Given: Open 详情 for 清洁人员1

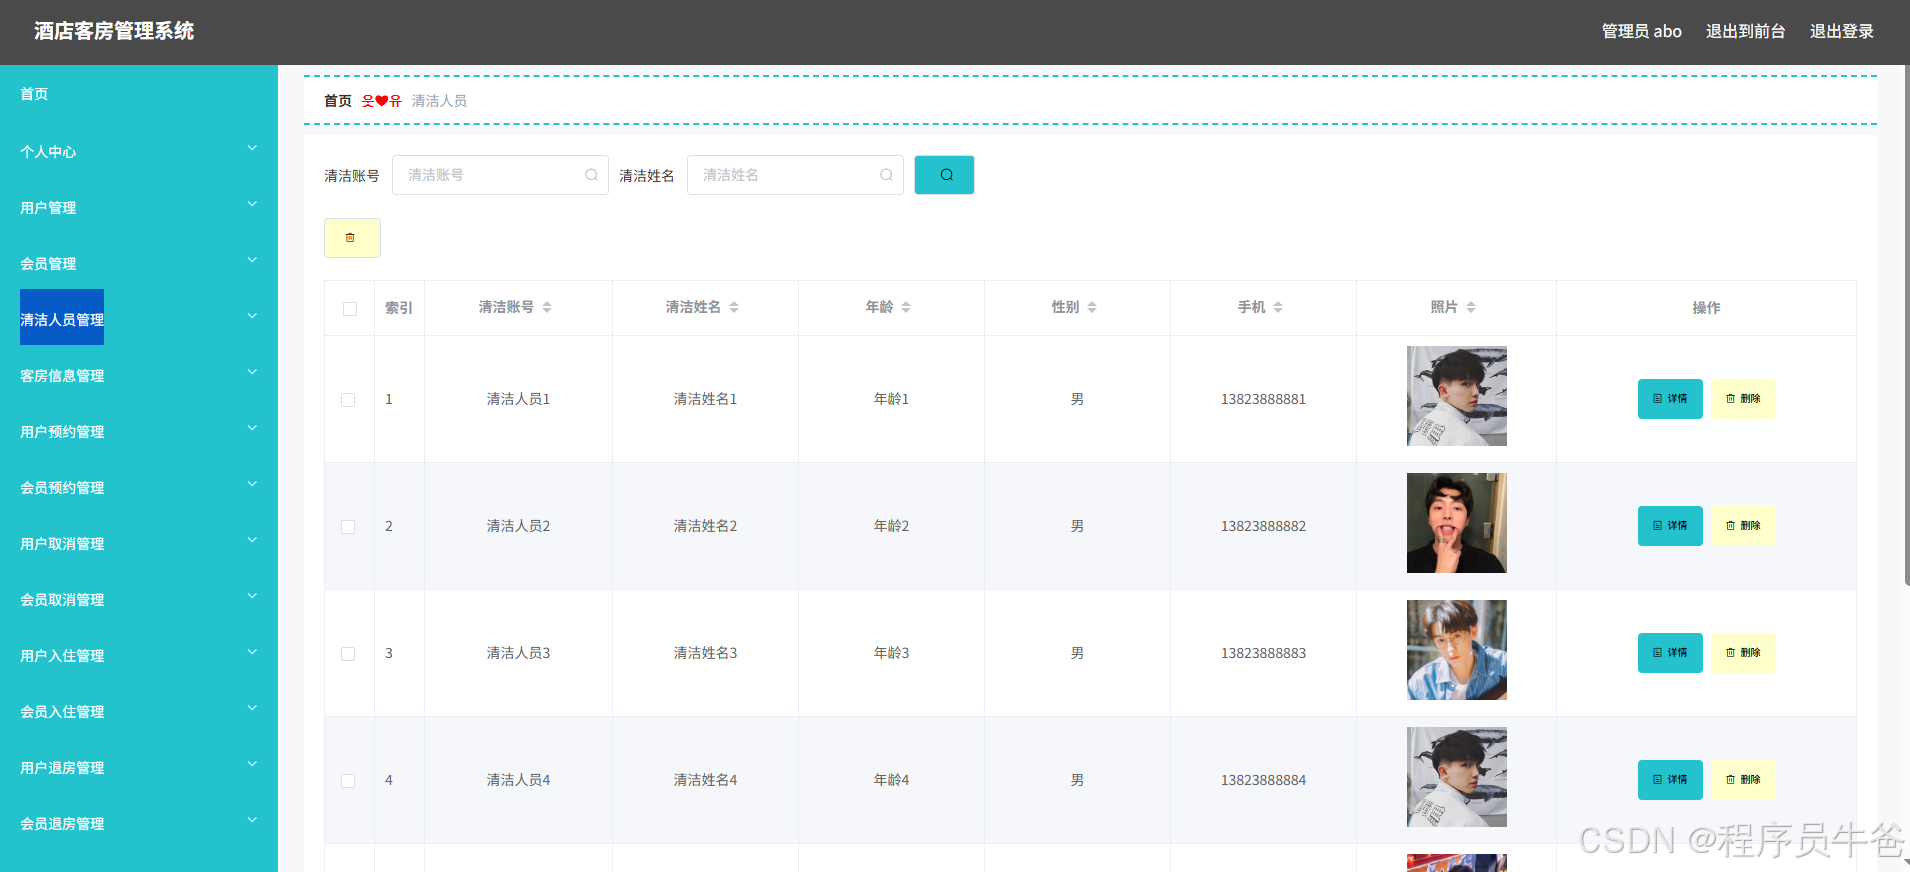Looking at the screenshot, I should coord(1670,399).
